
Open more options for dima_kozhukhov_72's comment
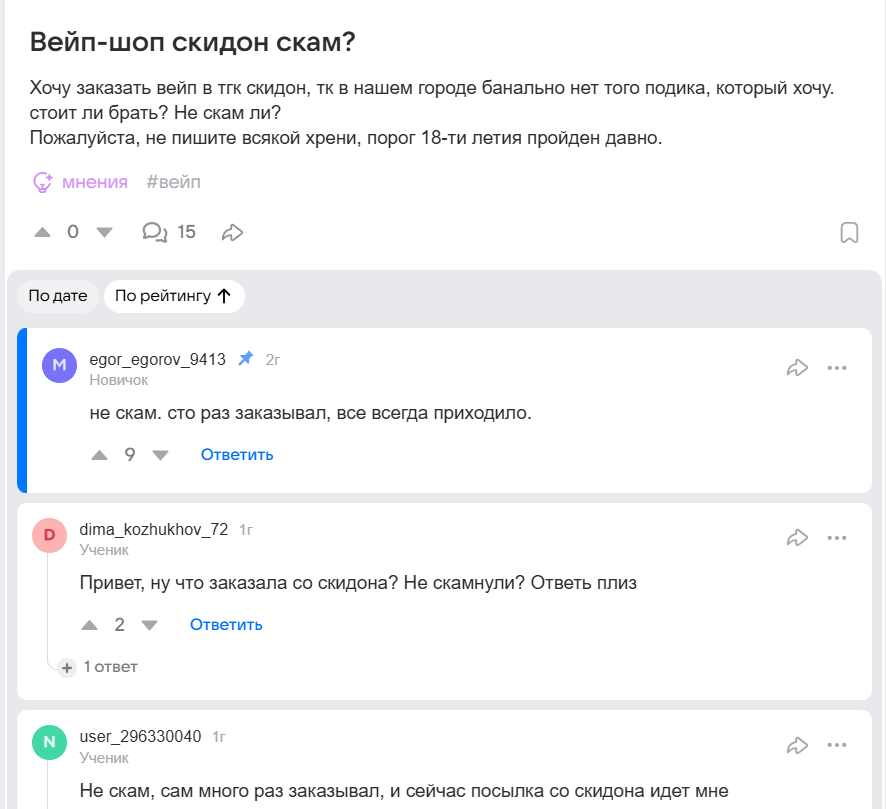click(x=837, y=538)
